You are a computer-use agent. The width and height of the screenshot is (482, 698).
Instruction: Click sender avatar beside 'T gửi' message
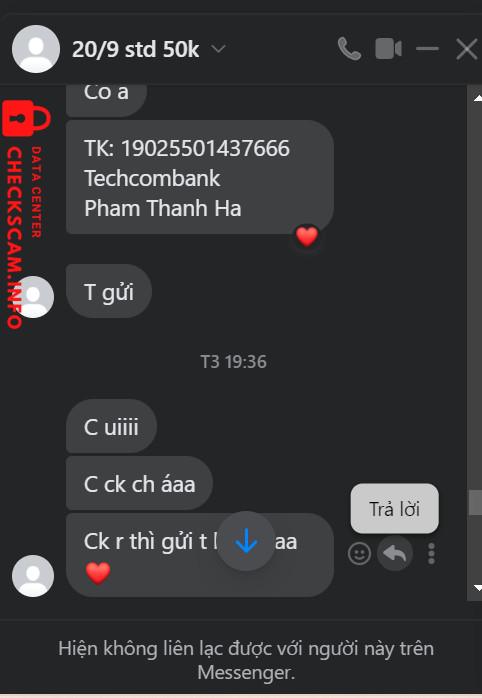[x=33, y=297]
